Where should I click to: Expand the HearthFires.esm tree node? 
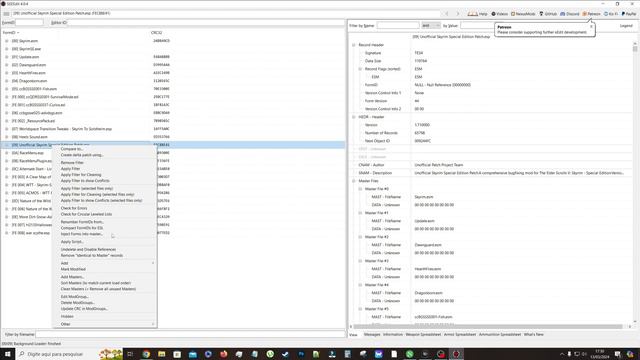coord(7,73)
